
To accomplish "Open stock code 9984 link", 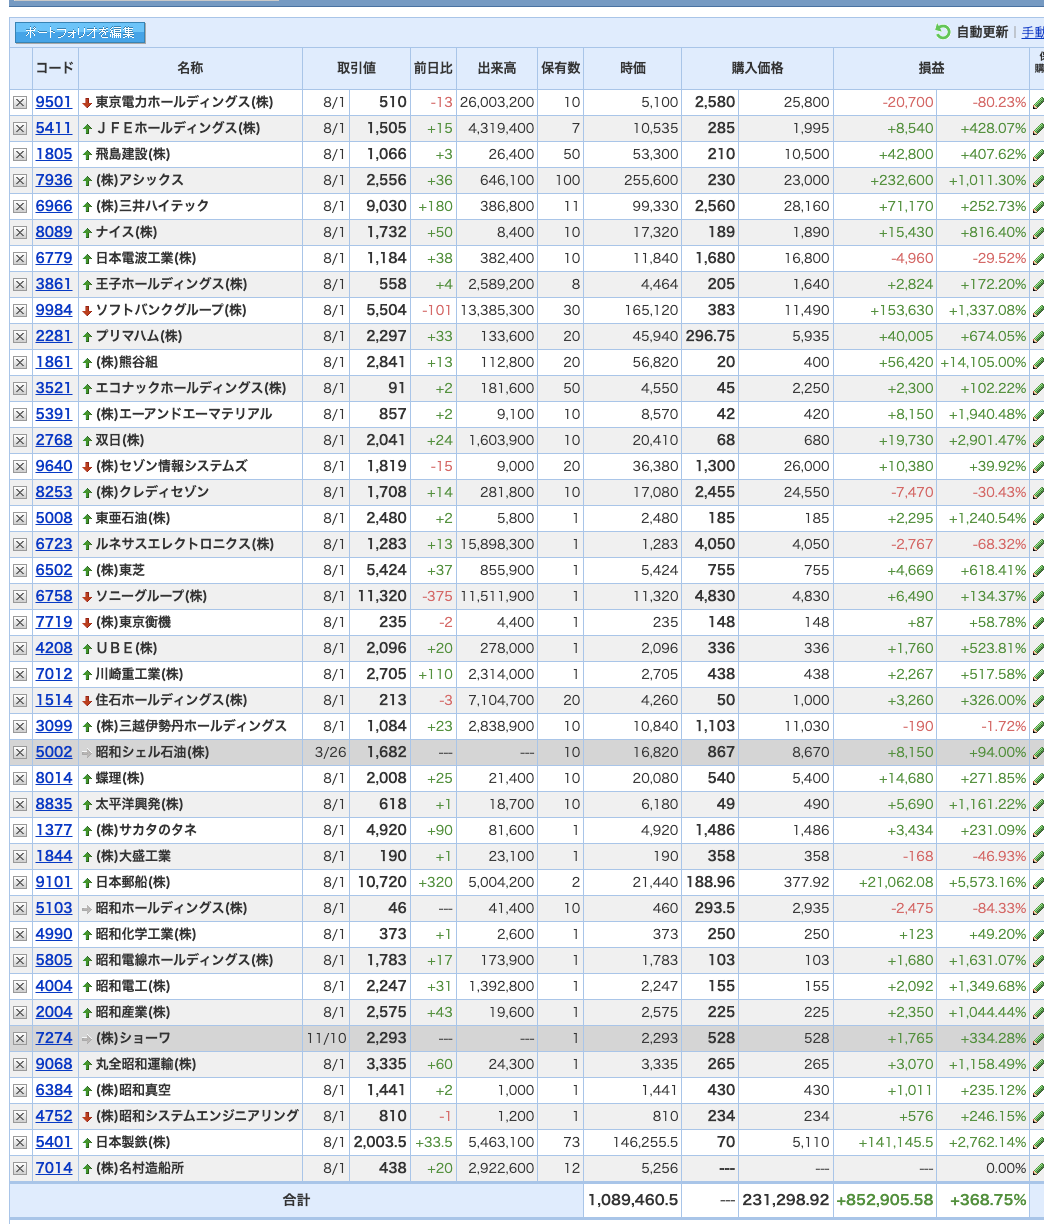I will pyautogui.click(x=54, y=310).
